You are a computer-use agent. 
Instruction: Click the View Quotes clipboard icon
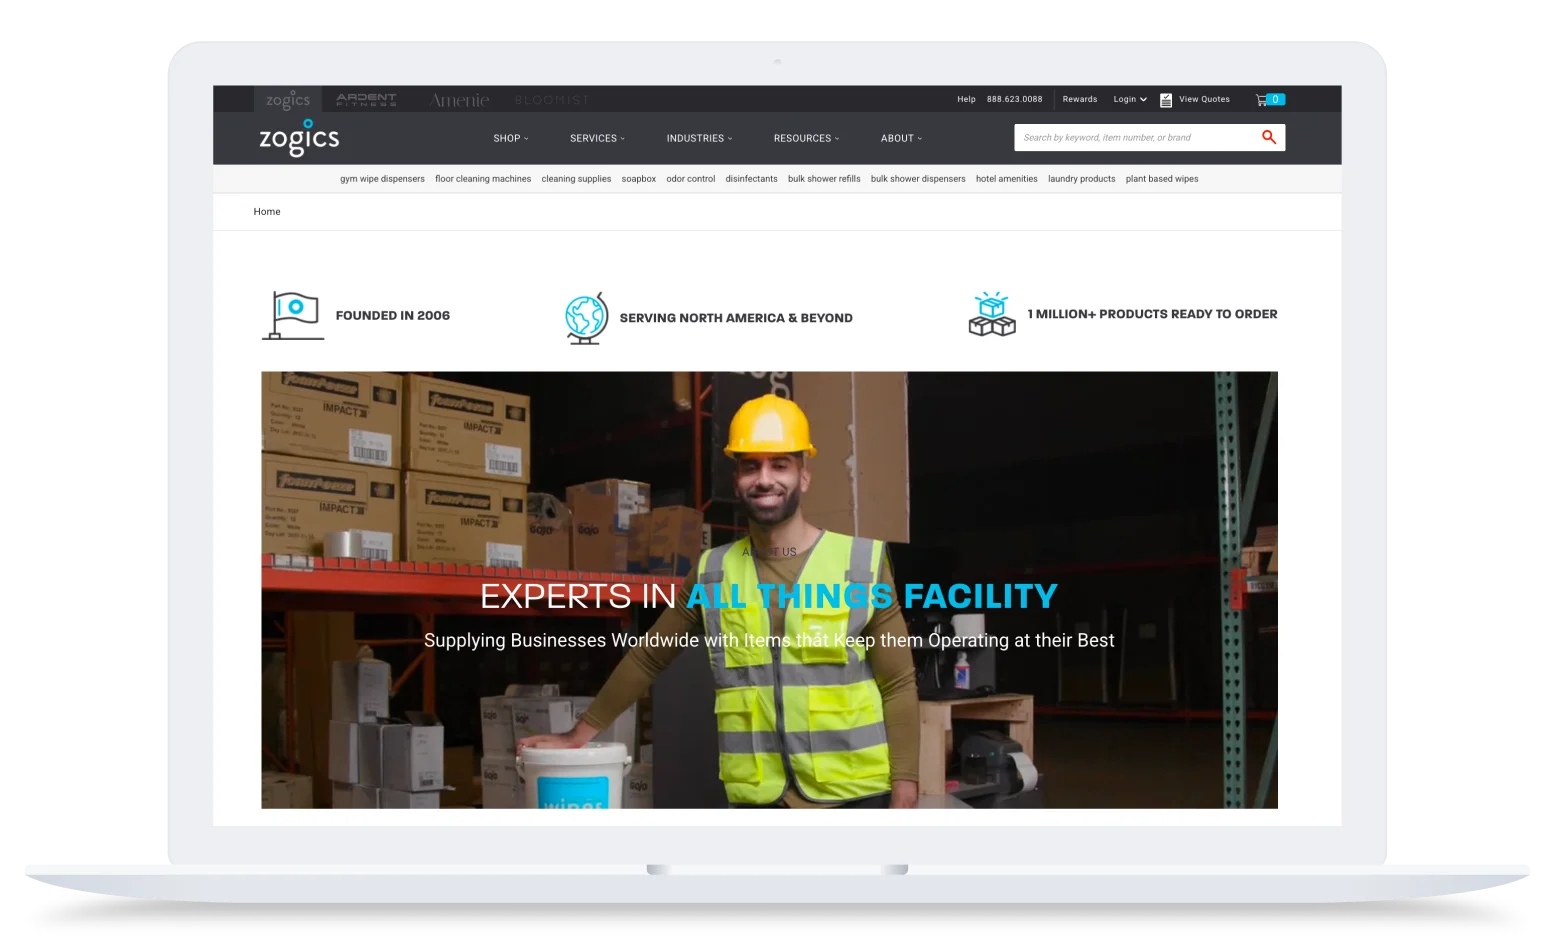[x=1165, y=99]
